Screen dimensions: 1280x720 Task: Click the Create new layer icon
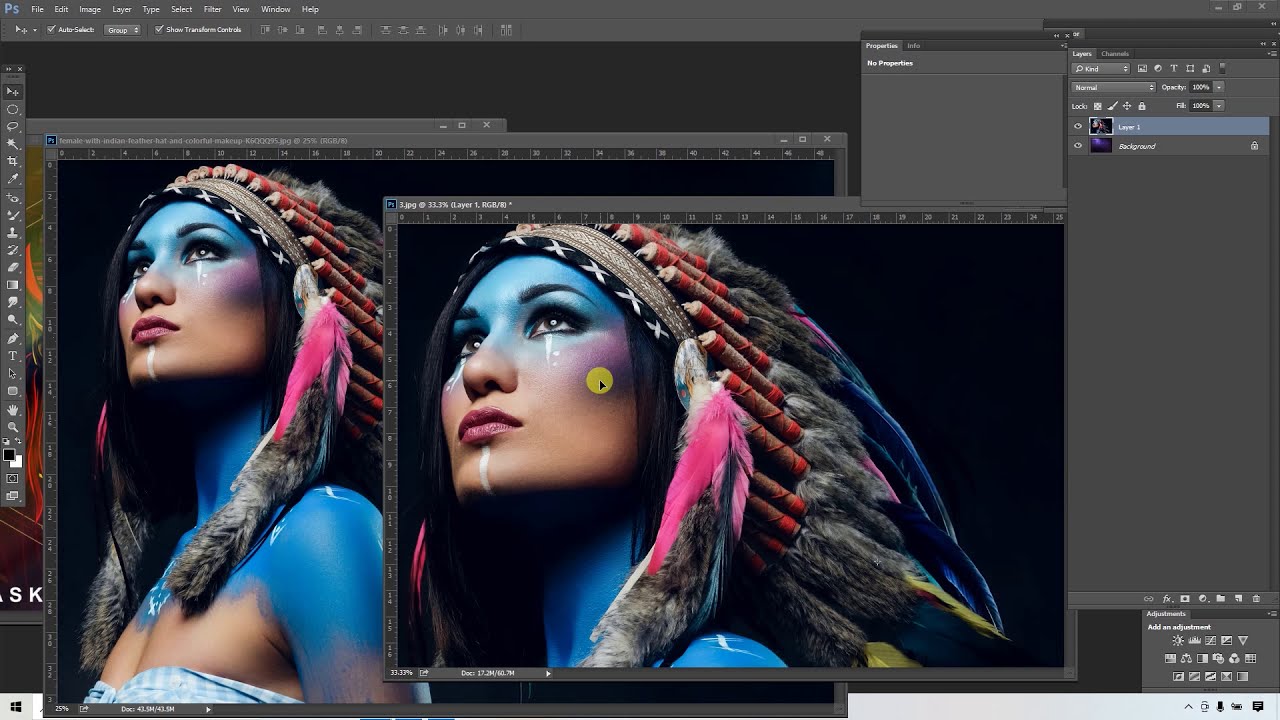point(1238,599)
